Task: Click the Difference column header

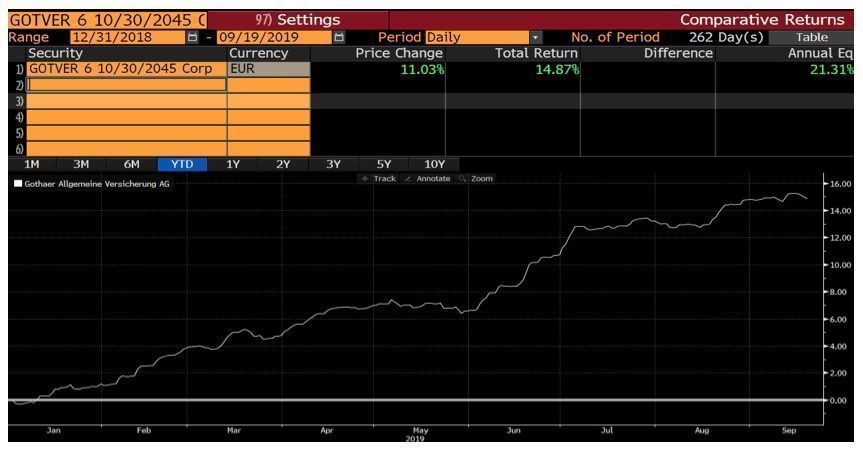Action: (x=679, y=53)
